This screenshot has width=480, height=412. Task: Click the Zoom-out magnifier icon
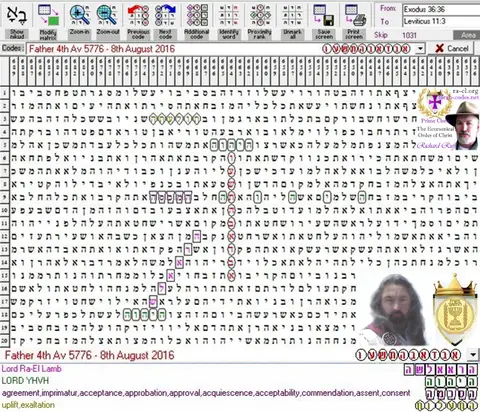pyautogui.click(x=107, y=15)
